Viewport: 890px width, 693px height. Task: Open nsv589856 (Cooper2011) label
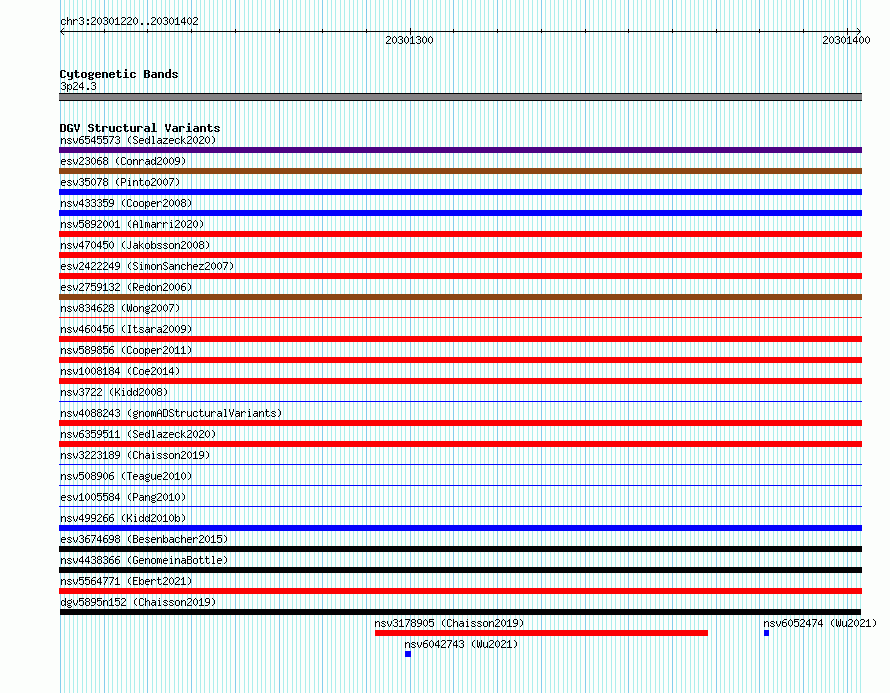click(x=126, y=350)
